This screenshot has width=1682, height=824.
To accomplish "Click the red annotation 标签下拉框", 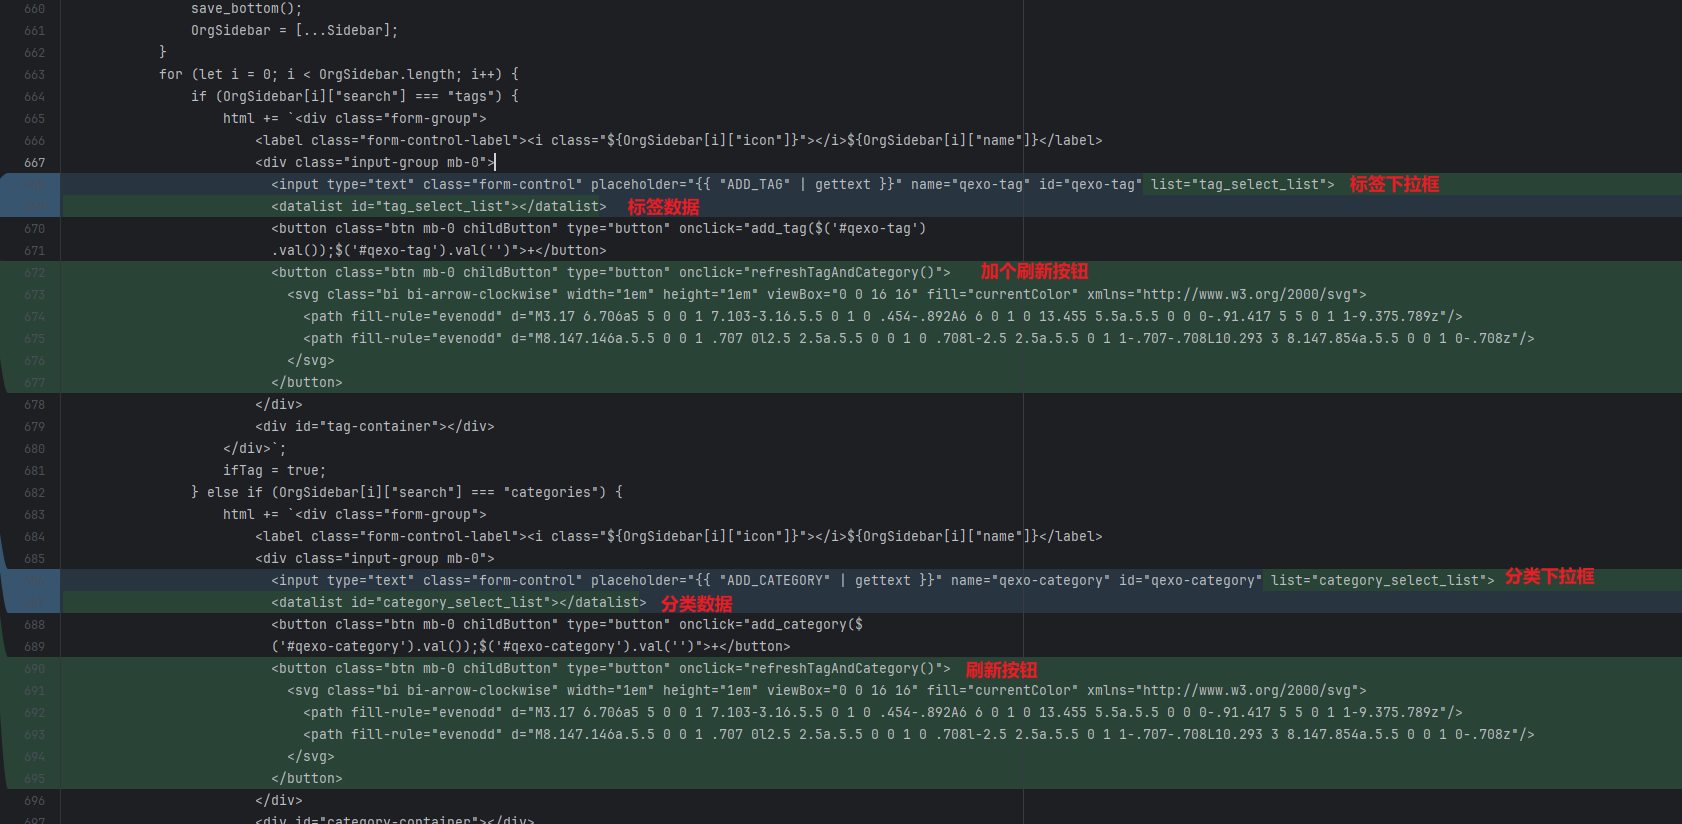I will click(x=1394, y=184).
